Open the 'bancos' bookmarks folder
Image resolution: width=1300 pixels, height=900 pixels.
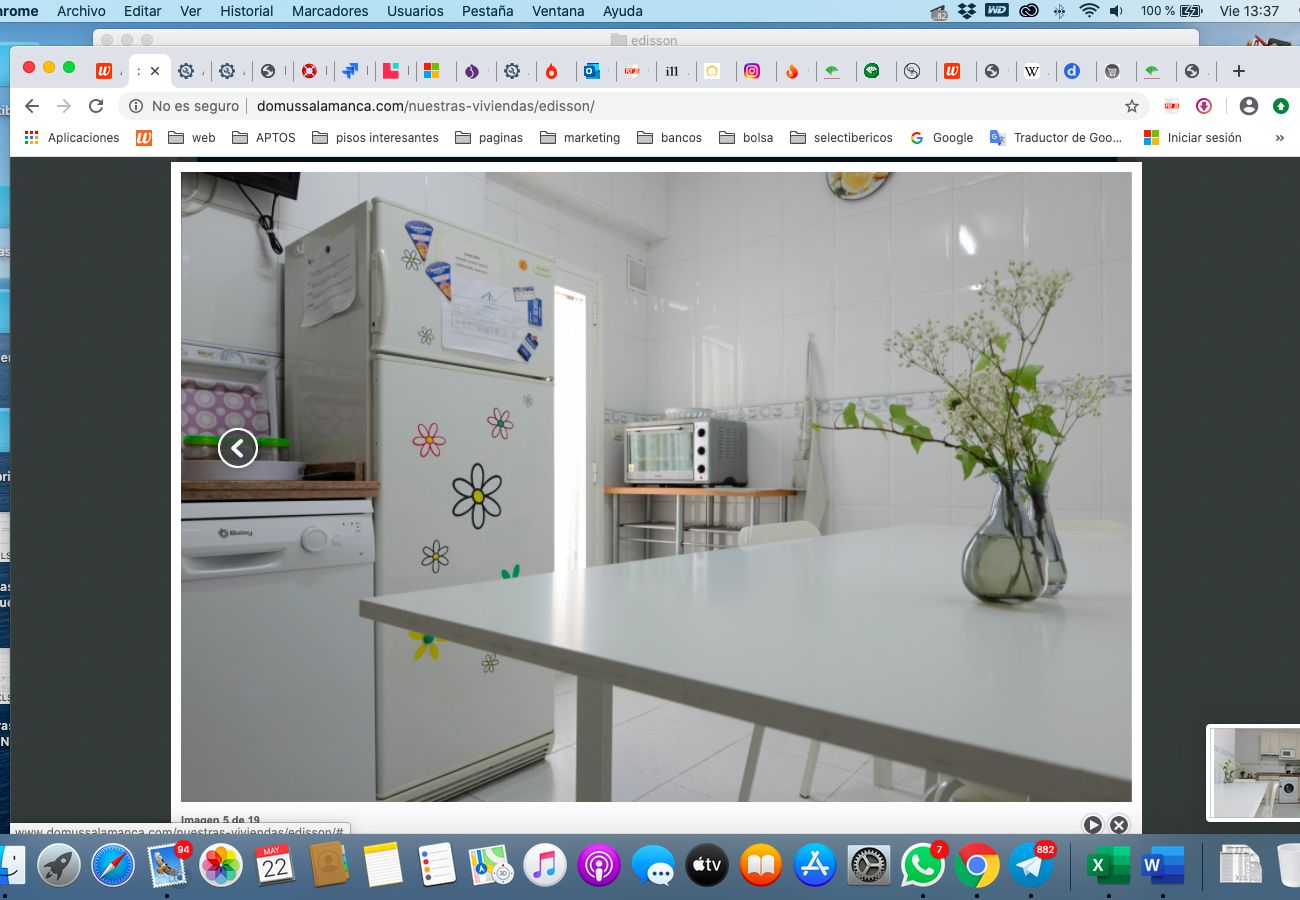pyautogui.click(x=669, y=138)
